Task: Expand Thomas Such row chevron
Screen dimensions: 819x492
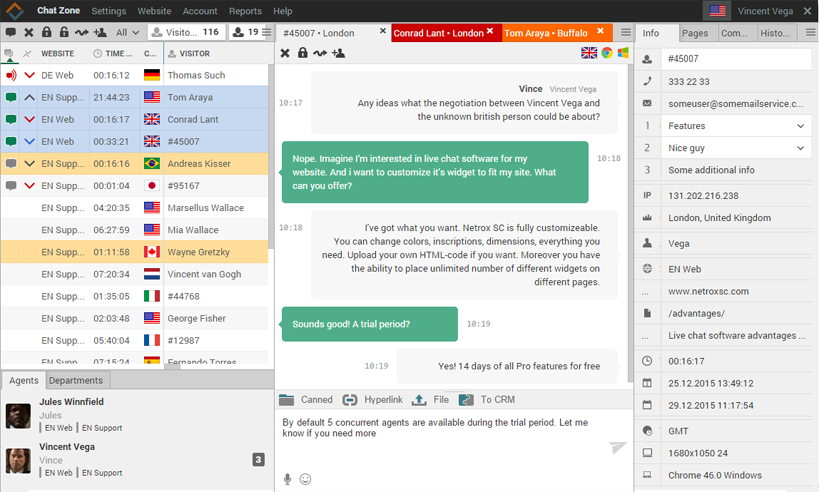Action: pos(29,75)
